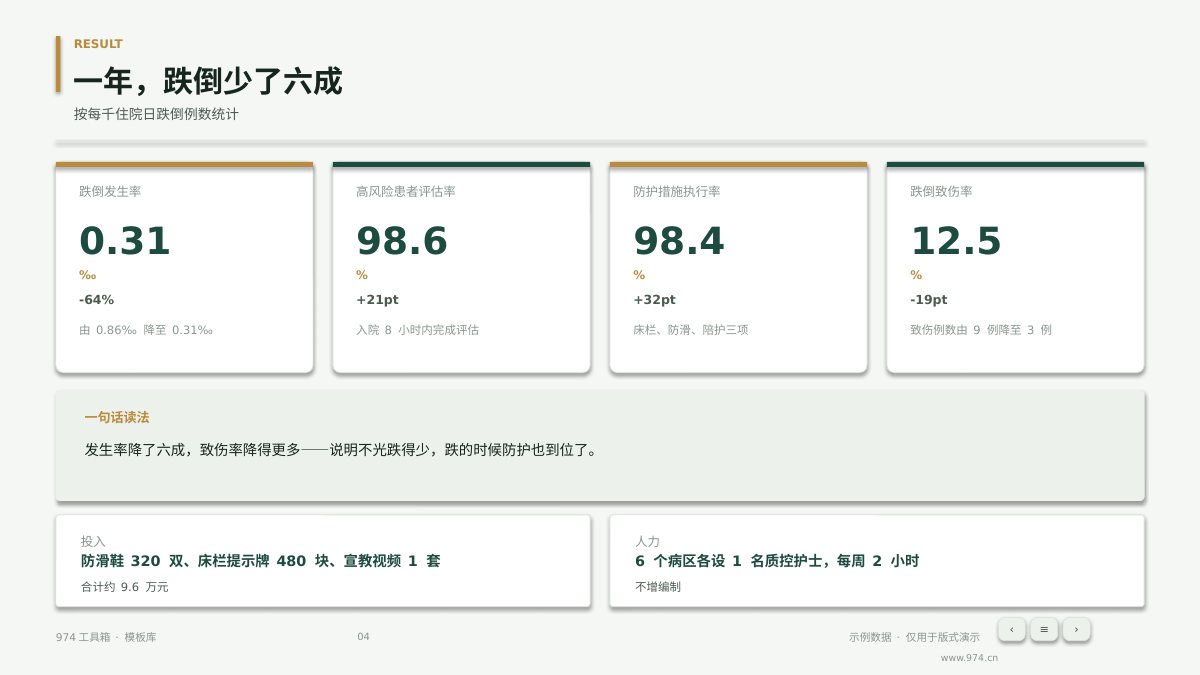Click the 98.4 value
The height and width of the screenshot is (675, 1200).
tap(679, 242)
